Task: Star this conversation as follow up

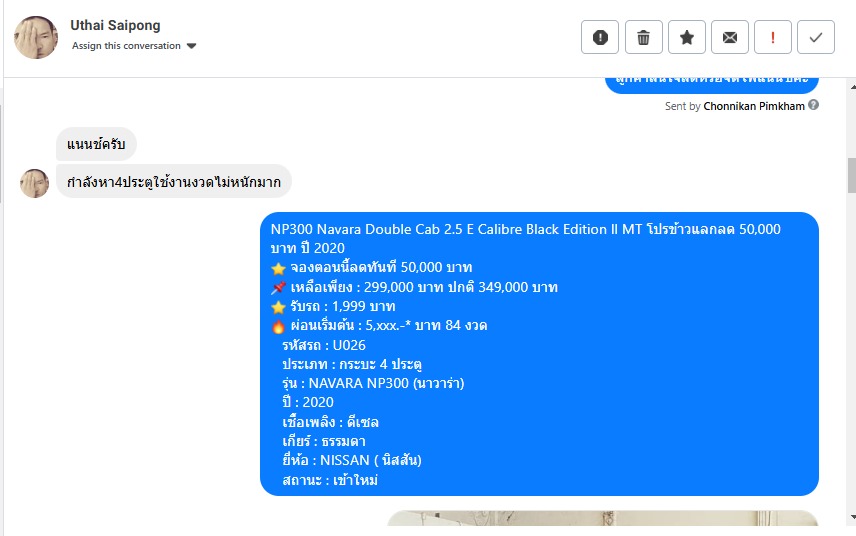Action: pos(687,37)
